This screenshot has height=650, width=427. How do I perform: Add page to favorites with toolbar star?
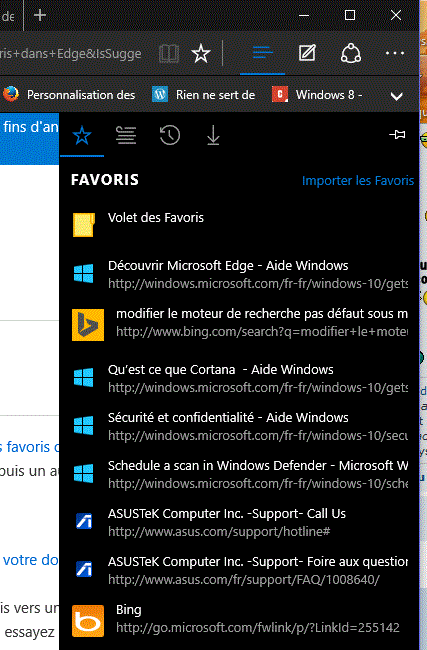(201, 53)
